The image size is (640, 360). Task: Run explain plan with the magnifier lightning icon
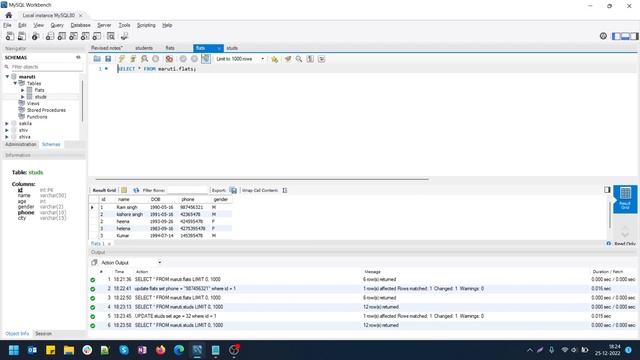tap(144, 59)
